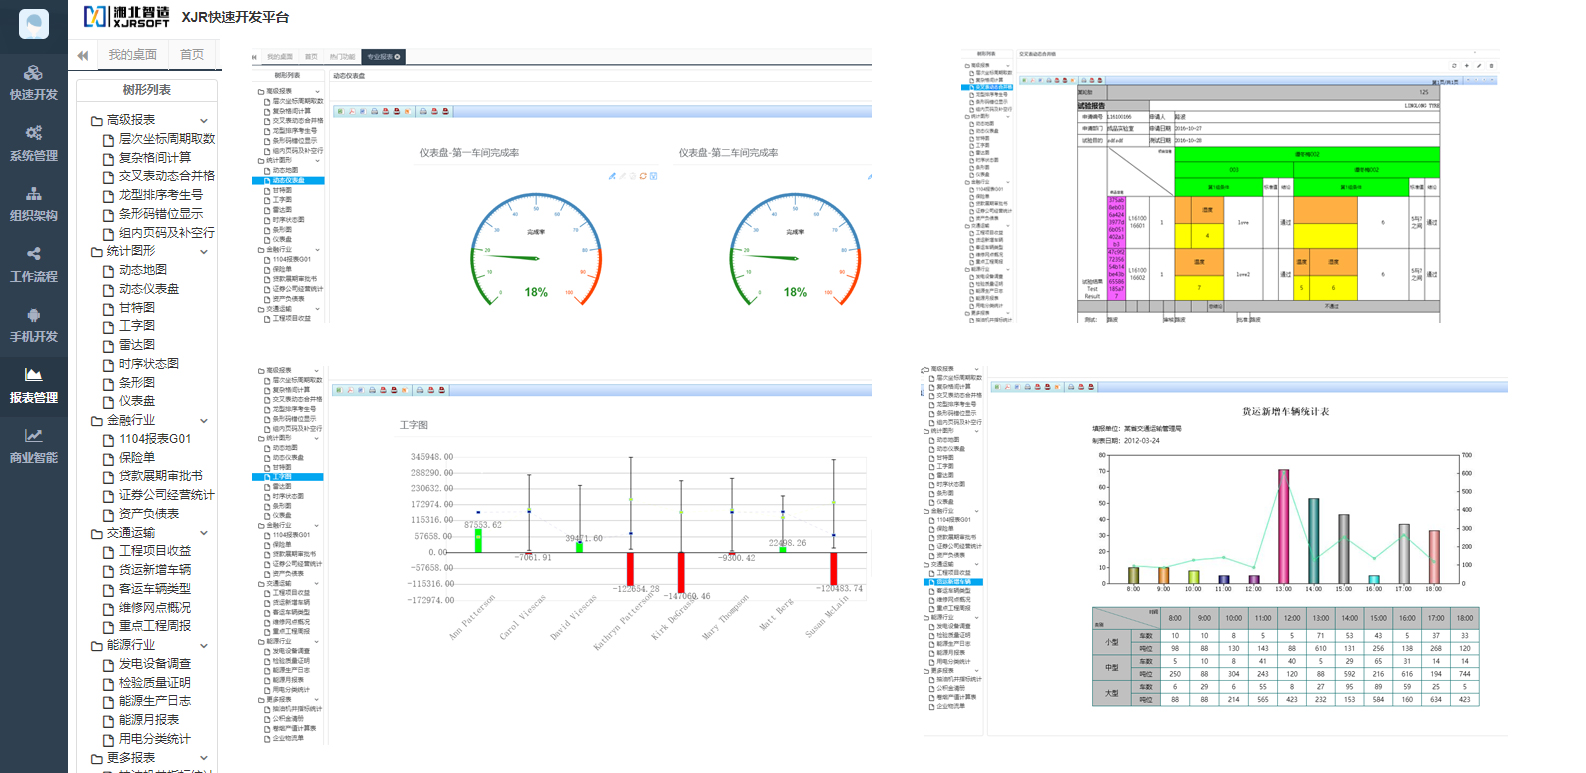Open the 系统管理 gear module
Image resolution: width=1586 pixels, height=773 pixels.
point(34,144)
